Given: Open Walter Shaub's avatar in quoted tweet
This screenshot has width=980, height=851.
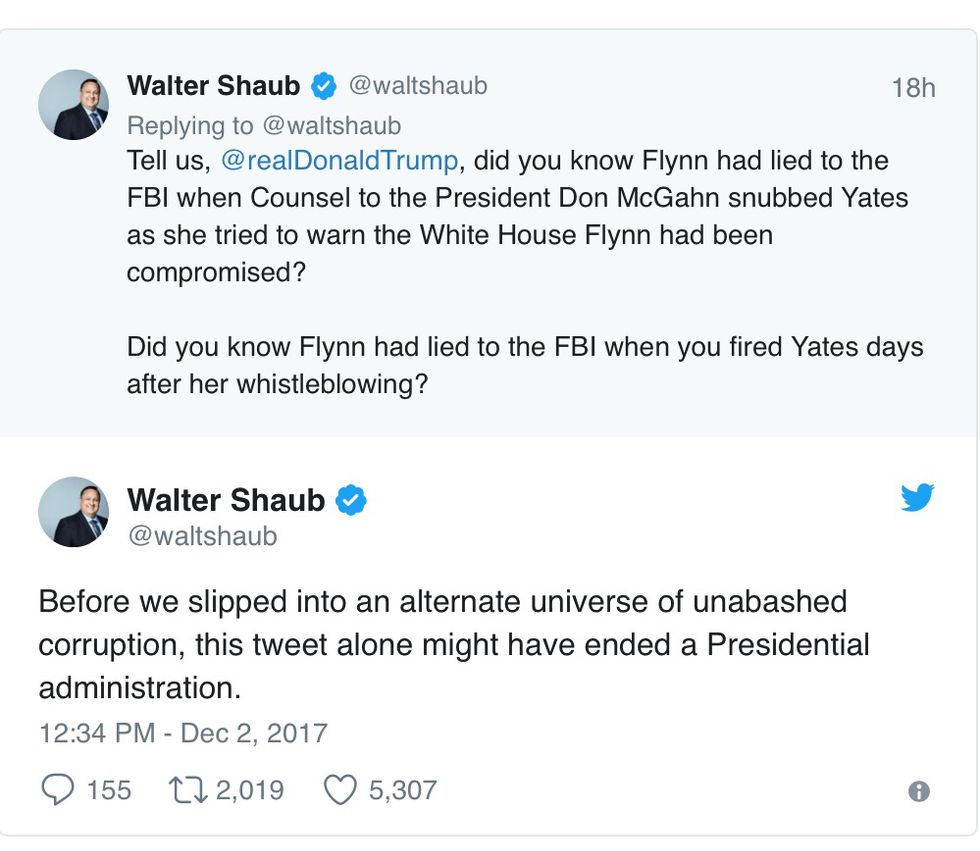Looking at the screenshot, I should 73,105.
